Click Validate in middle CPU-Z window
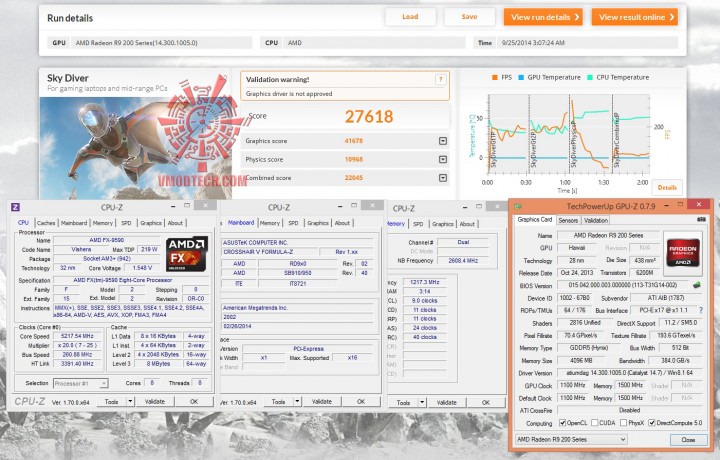Viewport: 720px width, 460px height. [322, 402]
